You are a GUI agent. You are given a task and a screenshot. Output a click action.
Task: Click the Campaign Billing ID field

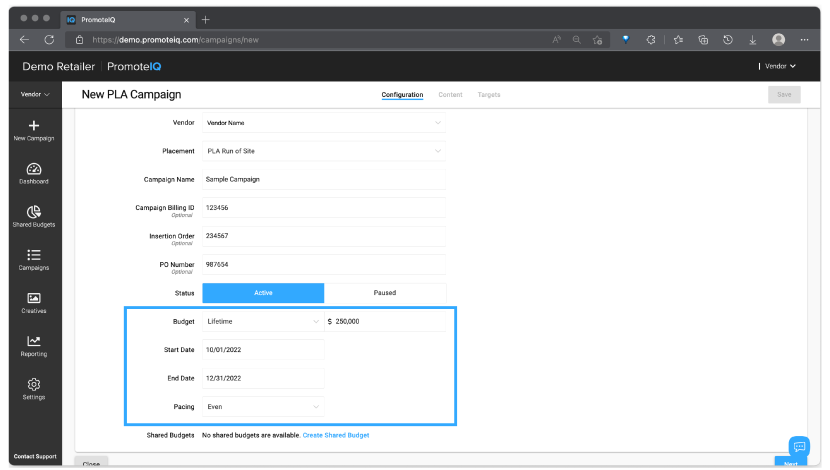[x=324, y=207]
